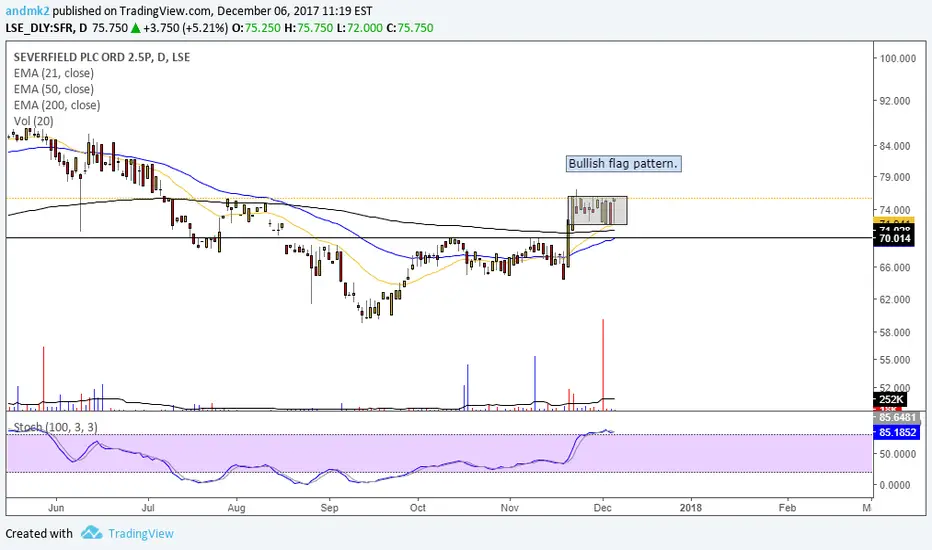Click the 55.000 price axis label
Screen dimensions: 932x550
[x=895, y=360]
